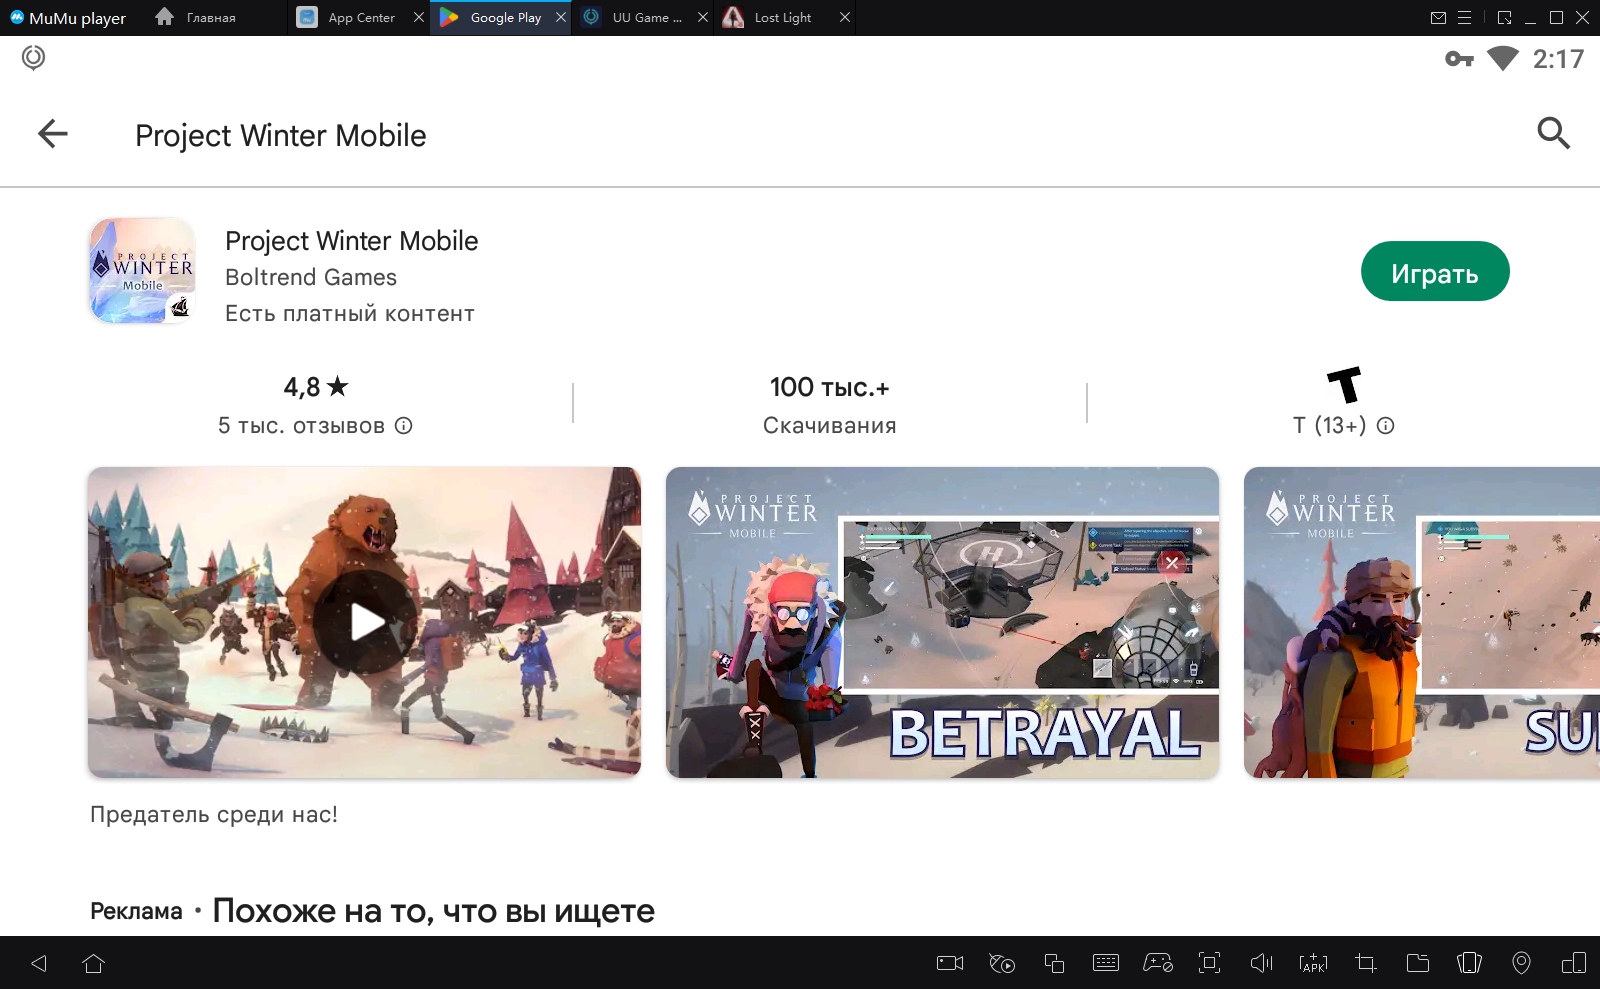Click the gamepad settings icon
The height and width of the screenshot is (989, 1600).
click(x=1157, y=963)
